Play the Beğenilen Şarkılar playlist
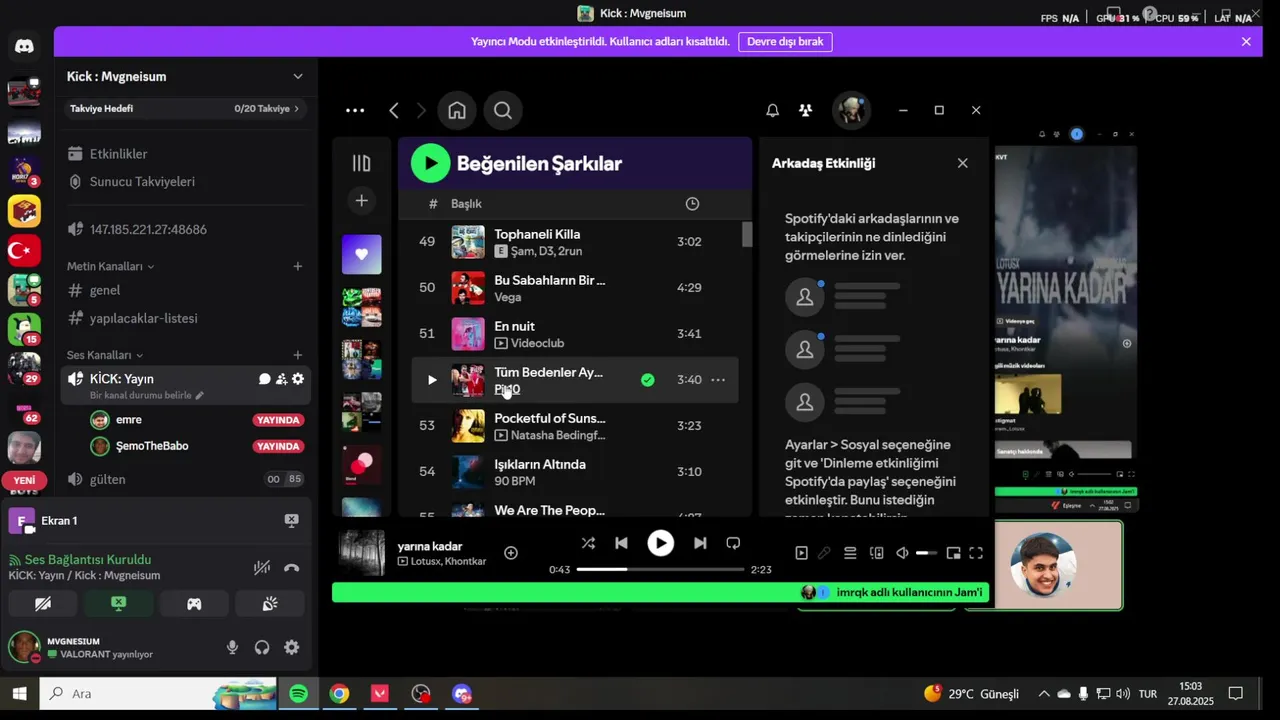 430,163
